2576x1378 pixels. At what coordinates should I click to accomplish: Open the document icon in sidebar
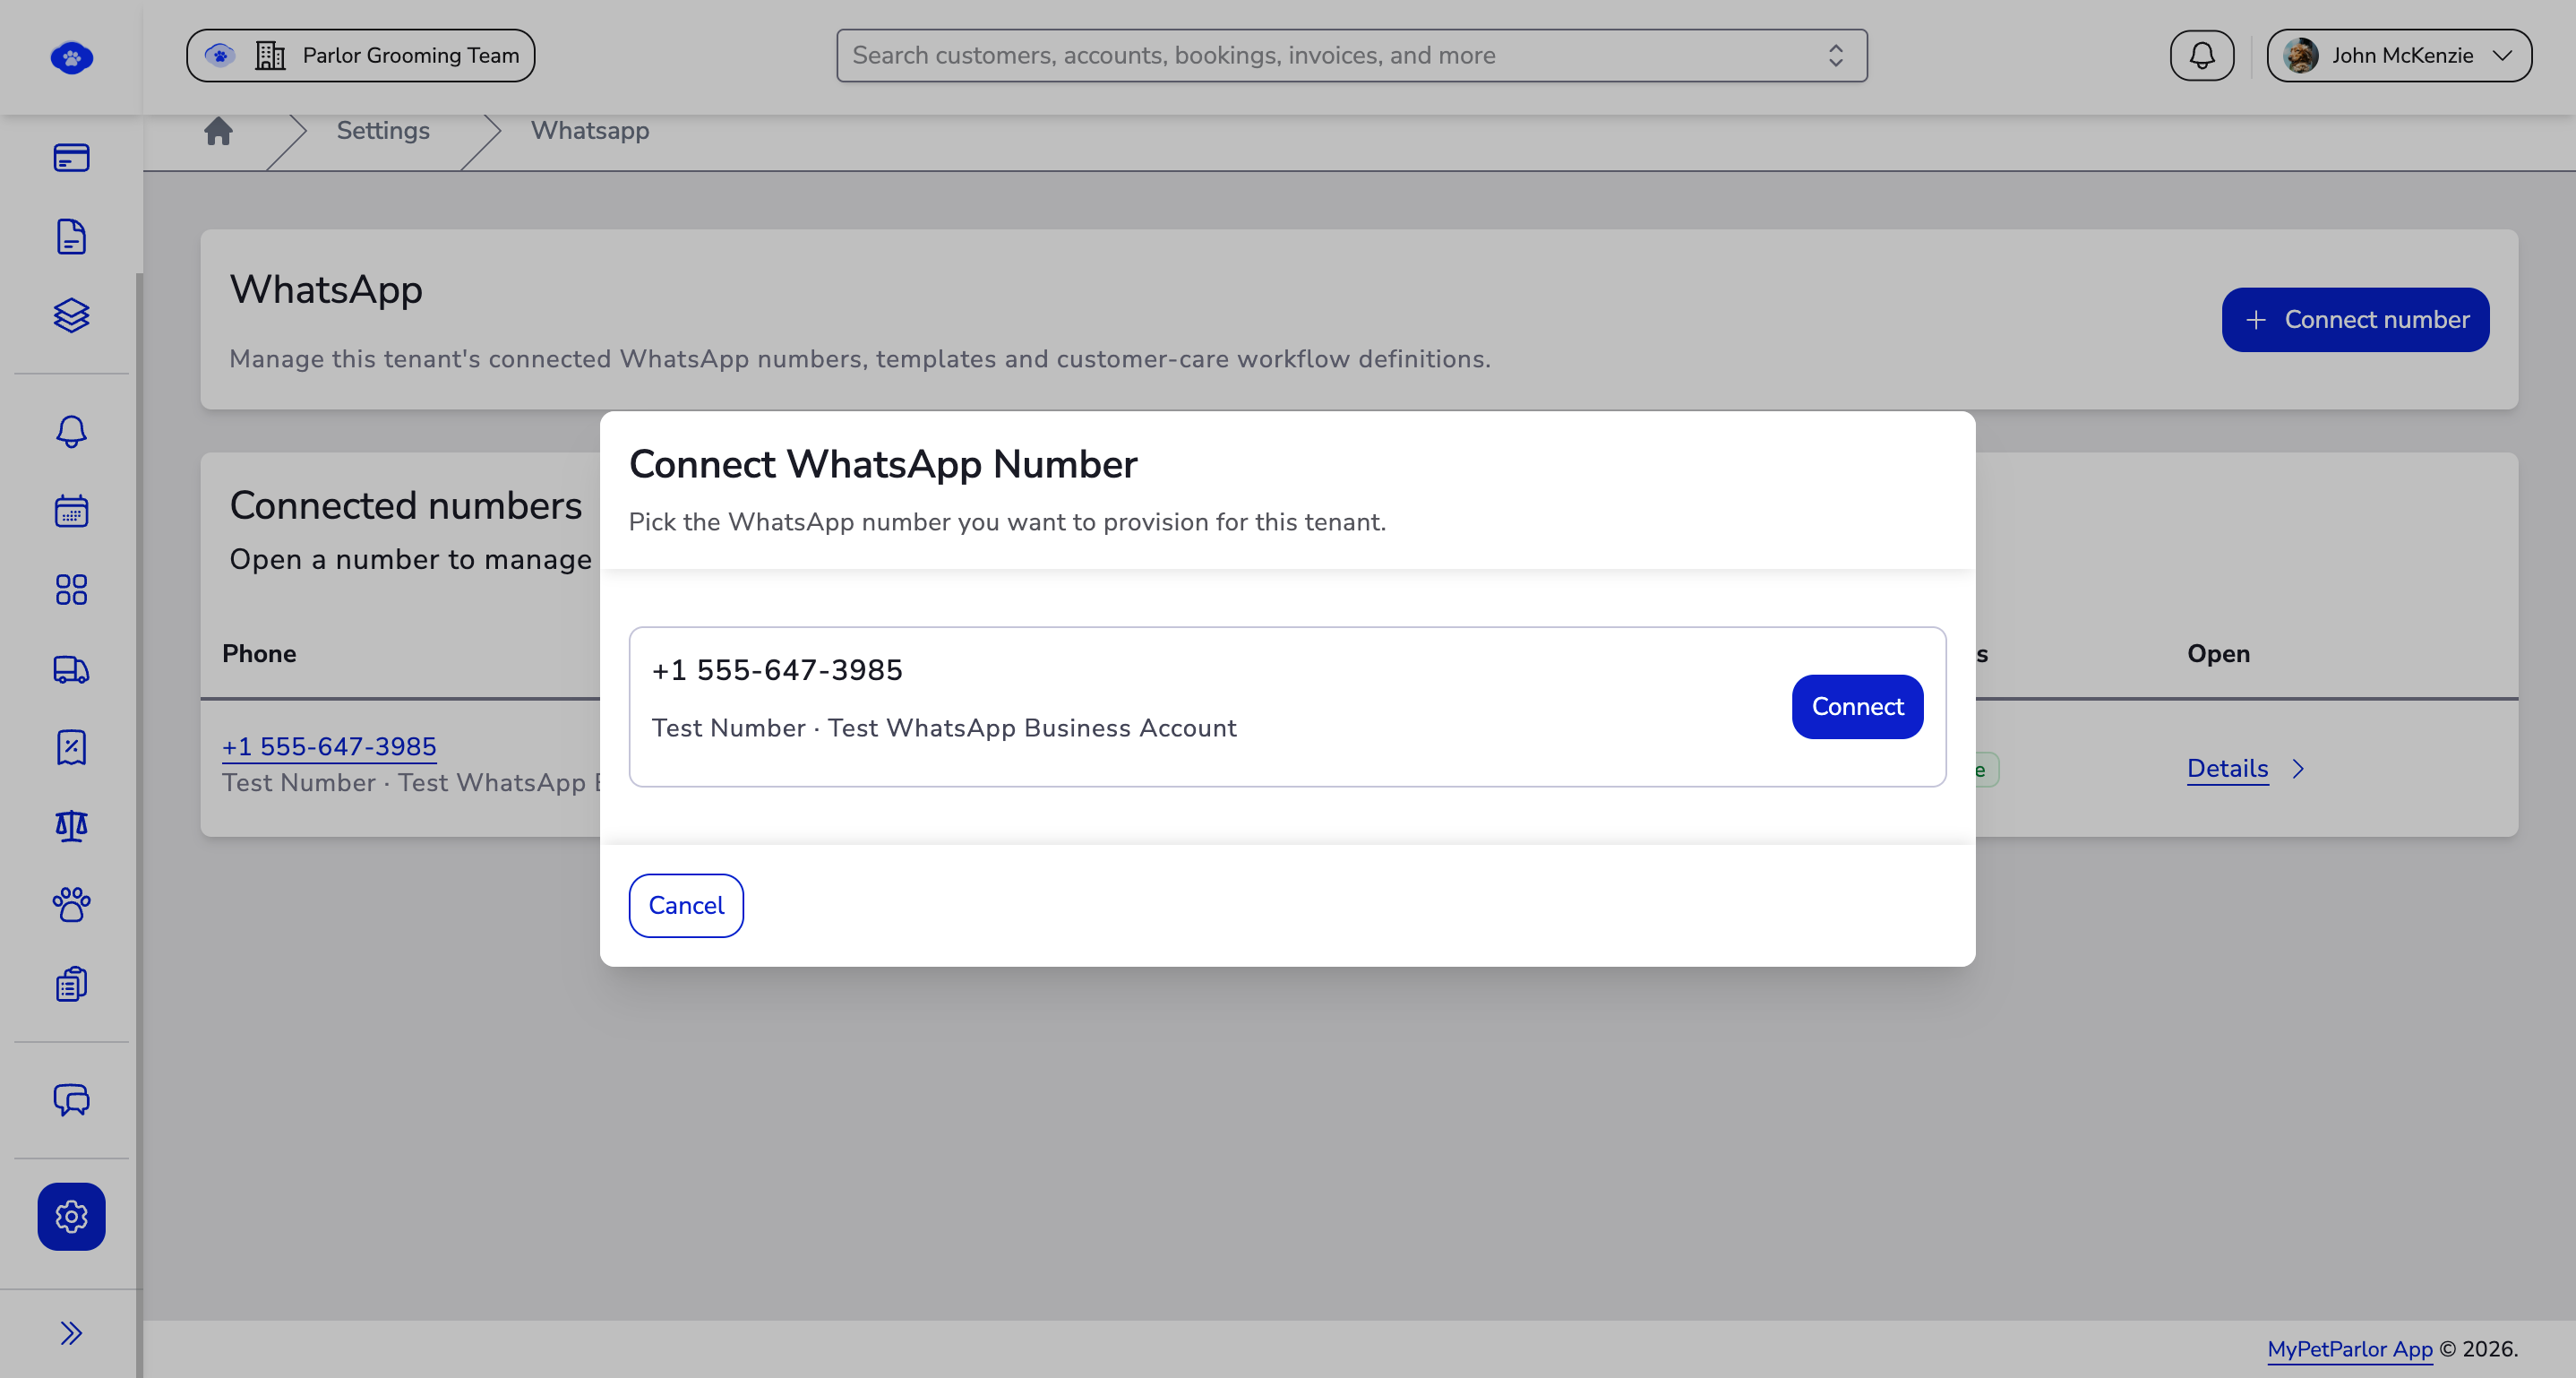71,237
